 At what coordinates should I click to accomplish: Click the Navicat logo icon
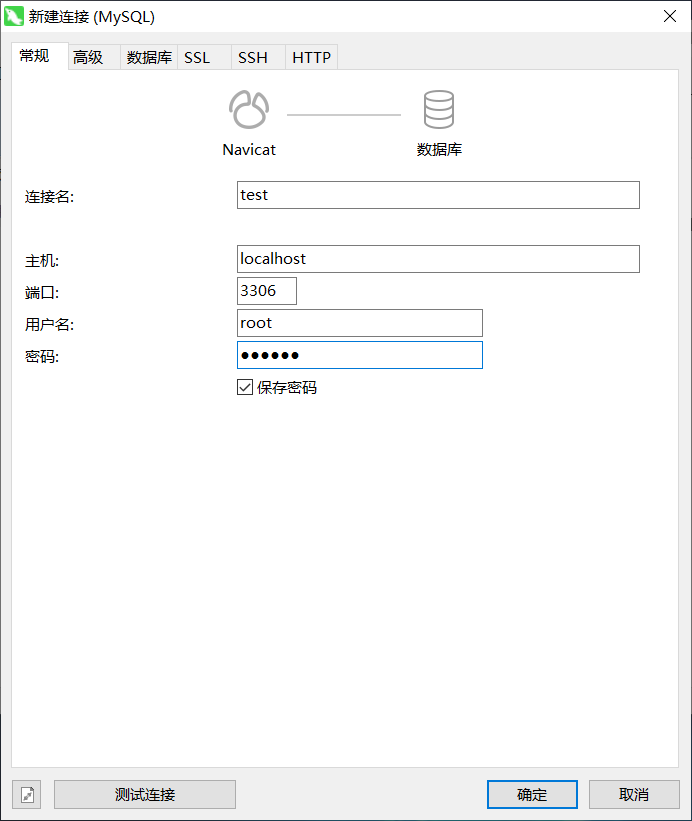pyautogui.click(x=248, y=110)
